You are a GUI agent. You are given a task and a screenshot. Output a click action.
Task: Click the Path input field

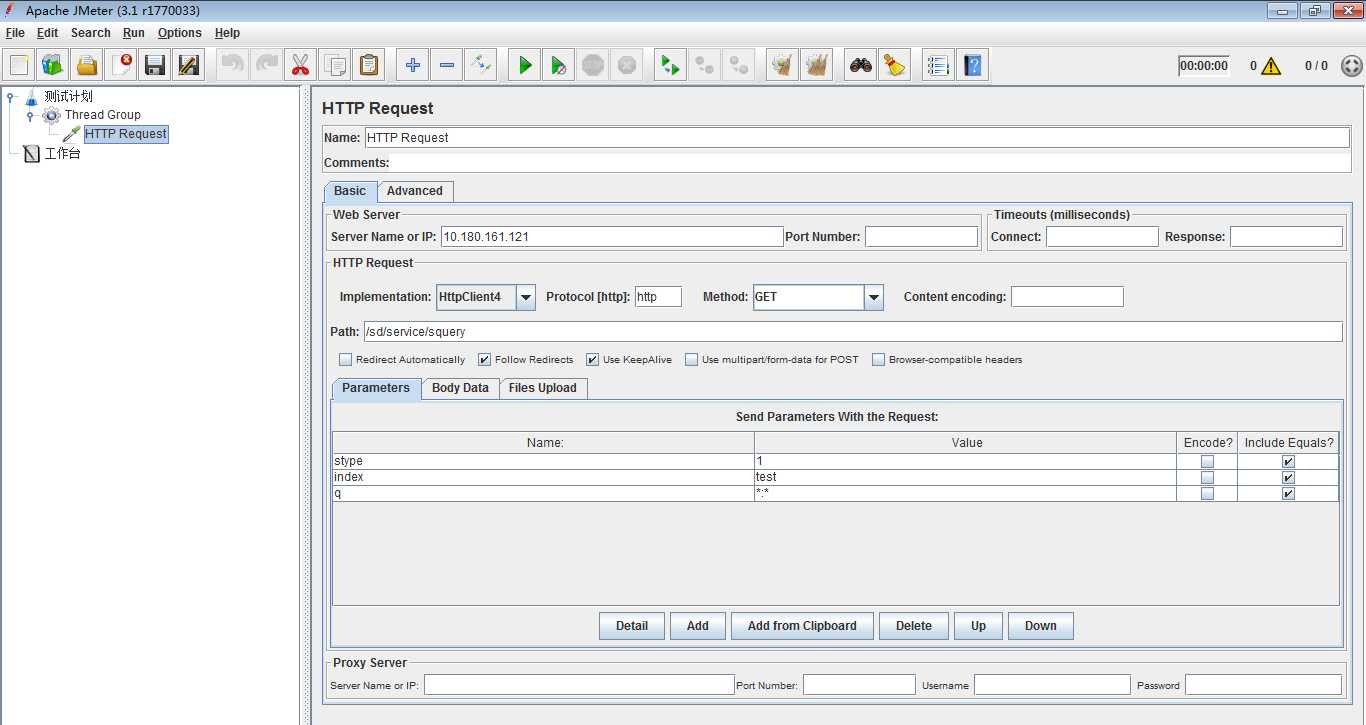click(x=852, y=331)
